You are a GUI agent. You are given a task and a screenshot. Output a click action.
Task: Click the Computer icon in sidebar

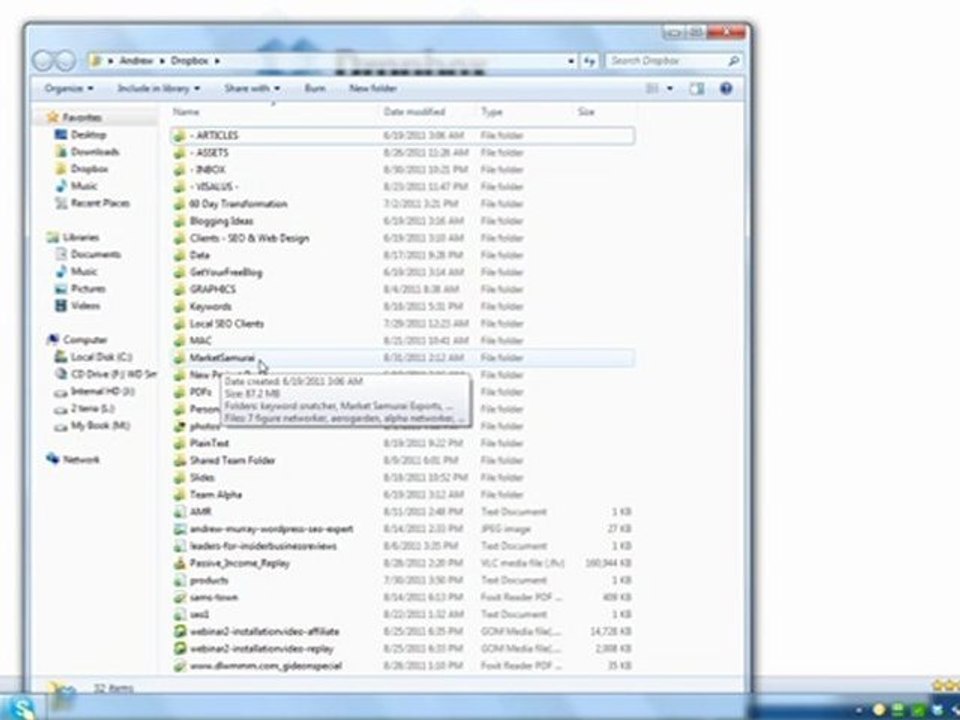[x=53, y=339]
